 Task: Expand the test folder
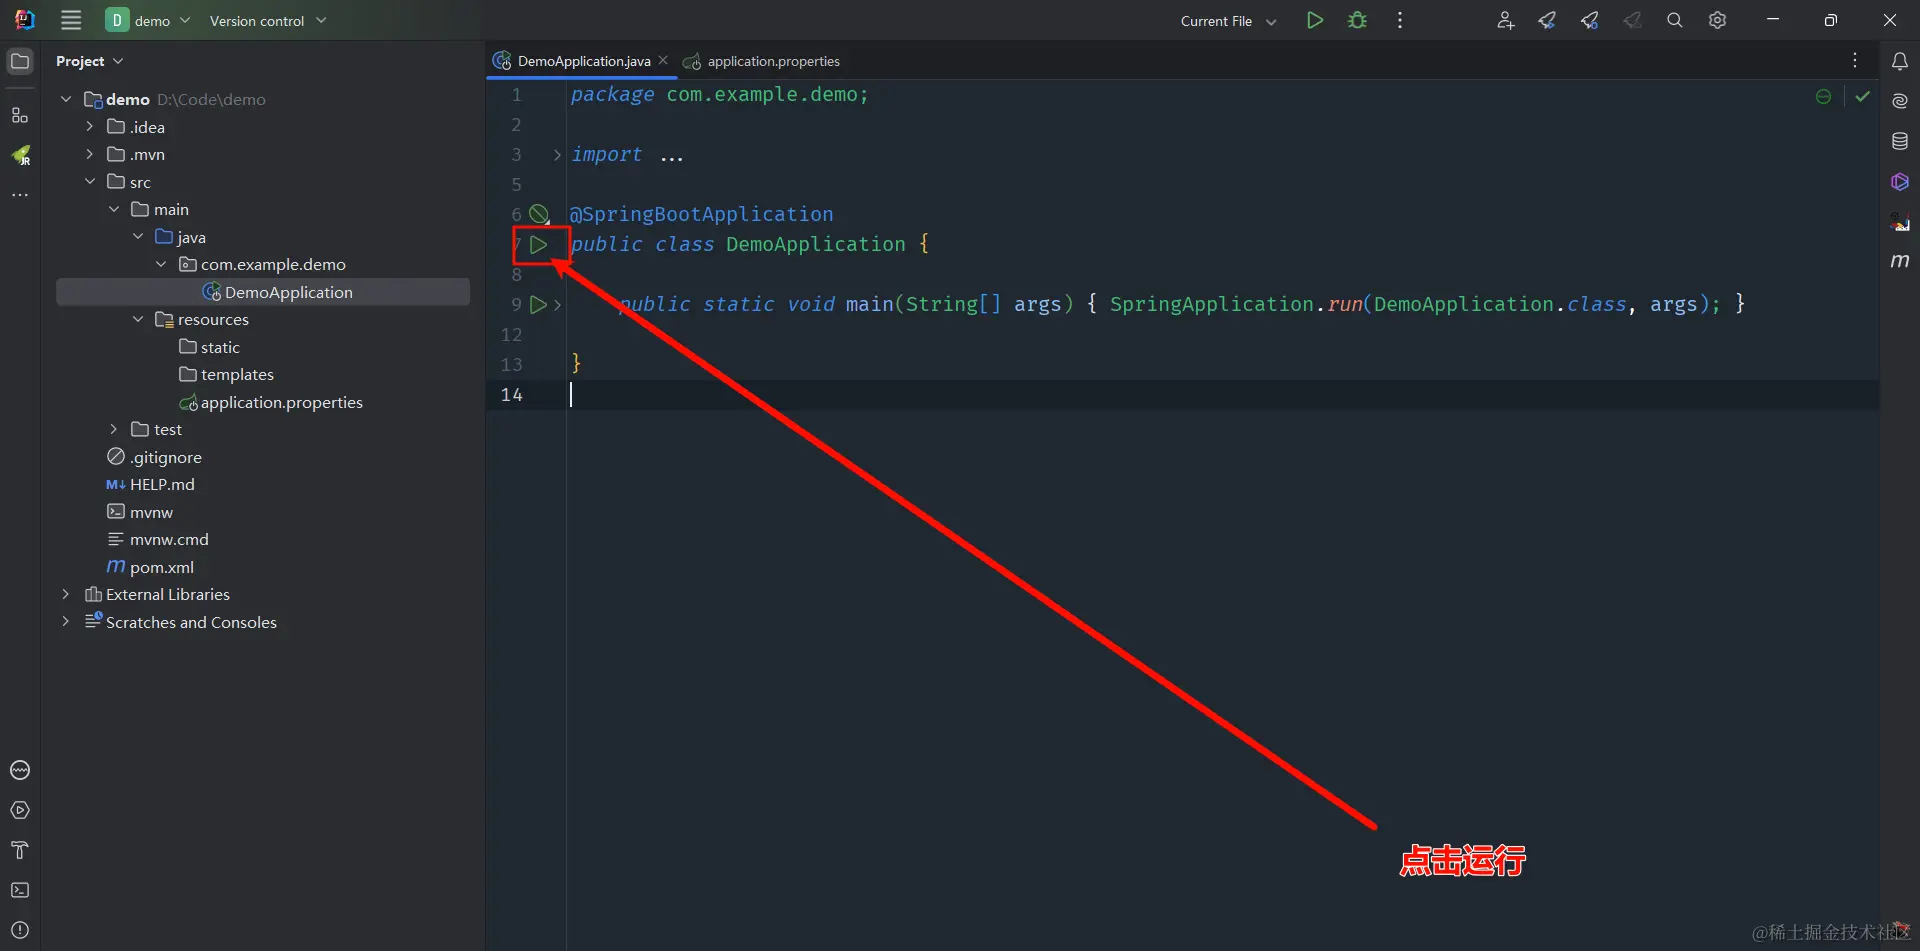coord(114,429)
